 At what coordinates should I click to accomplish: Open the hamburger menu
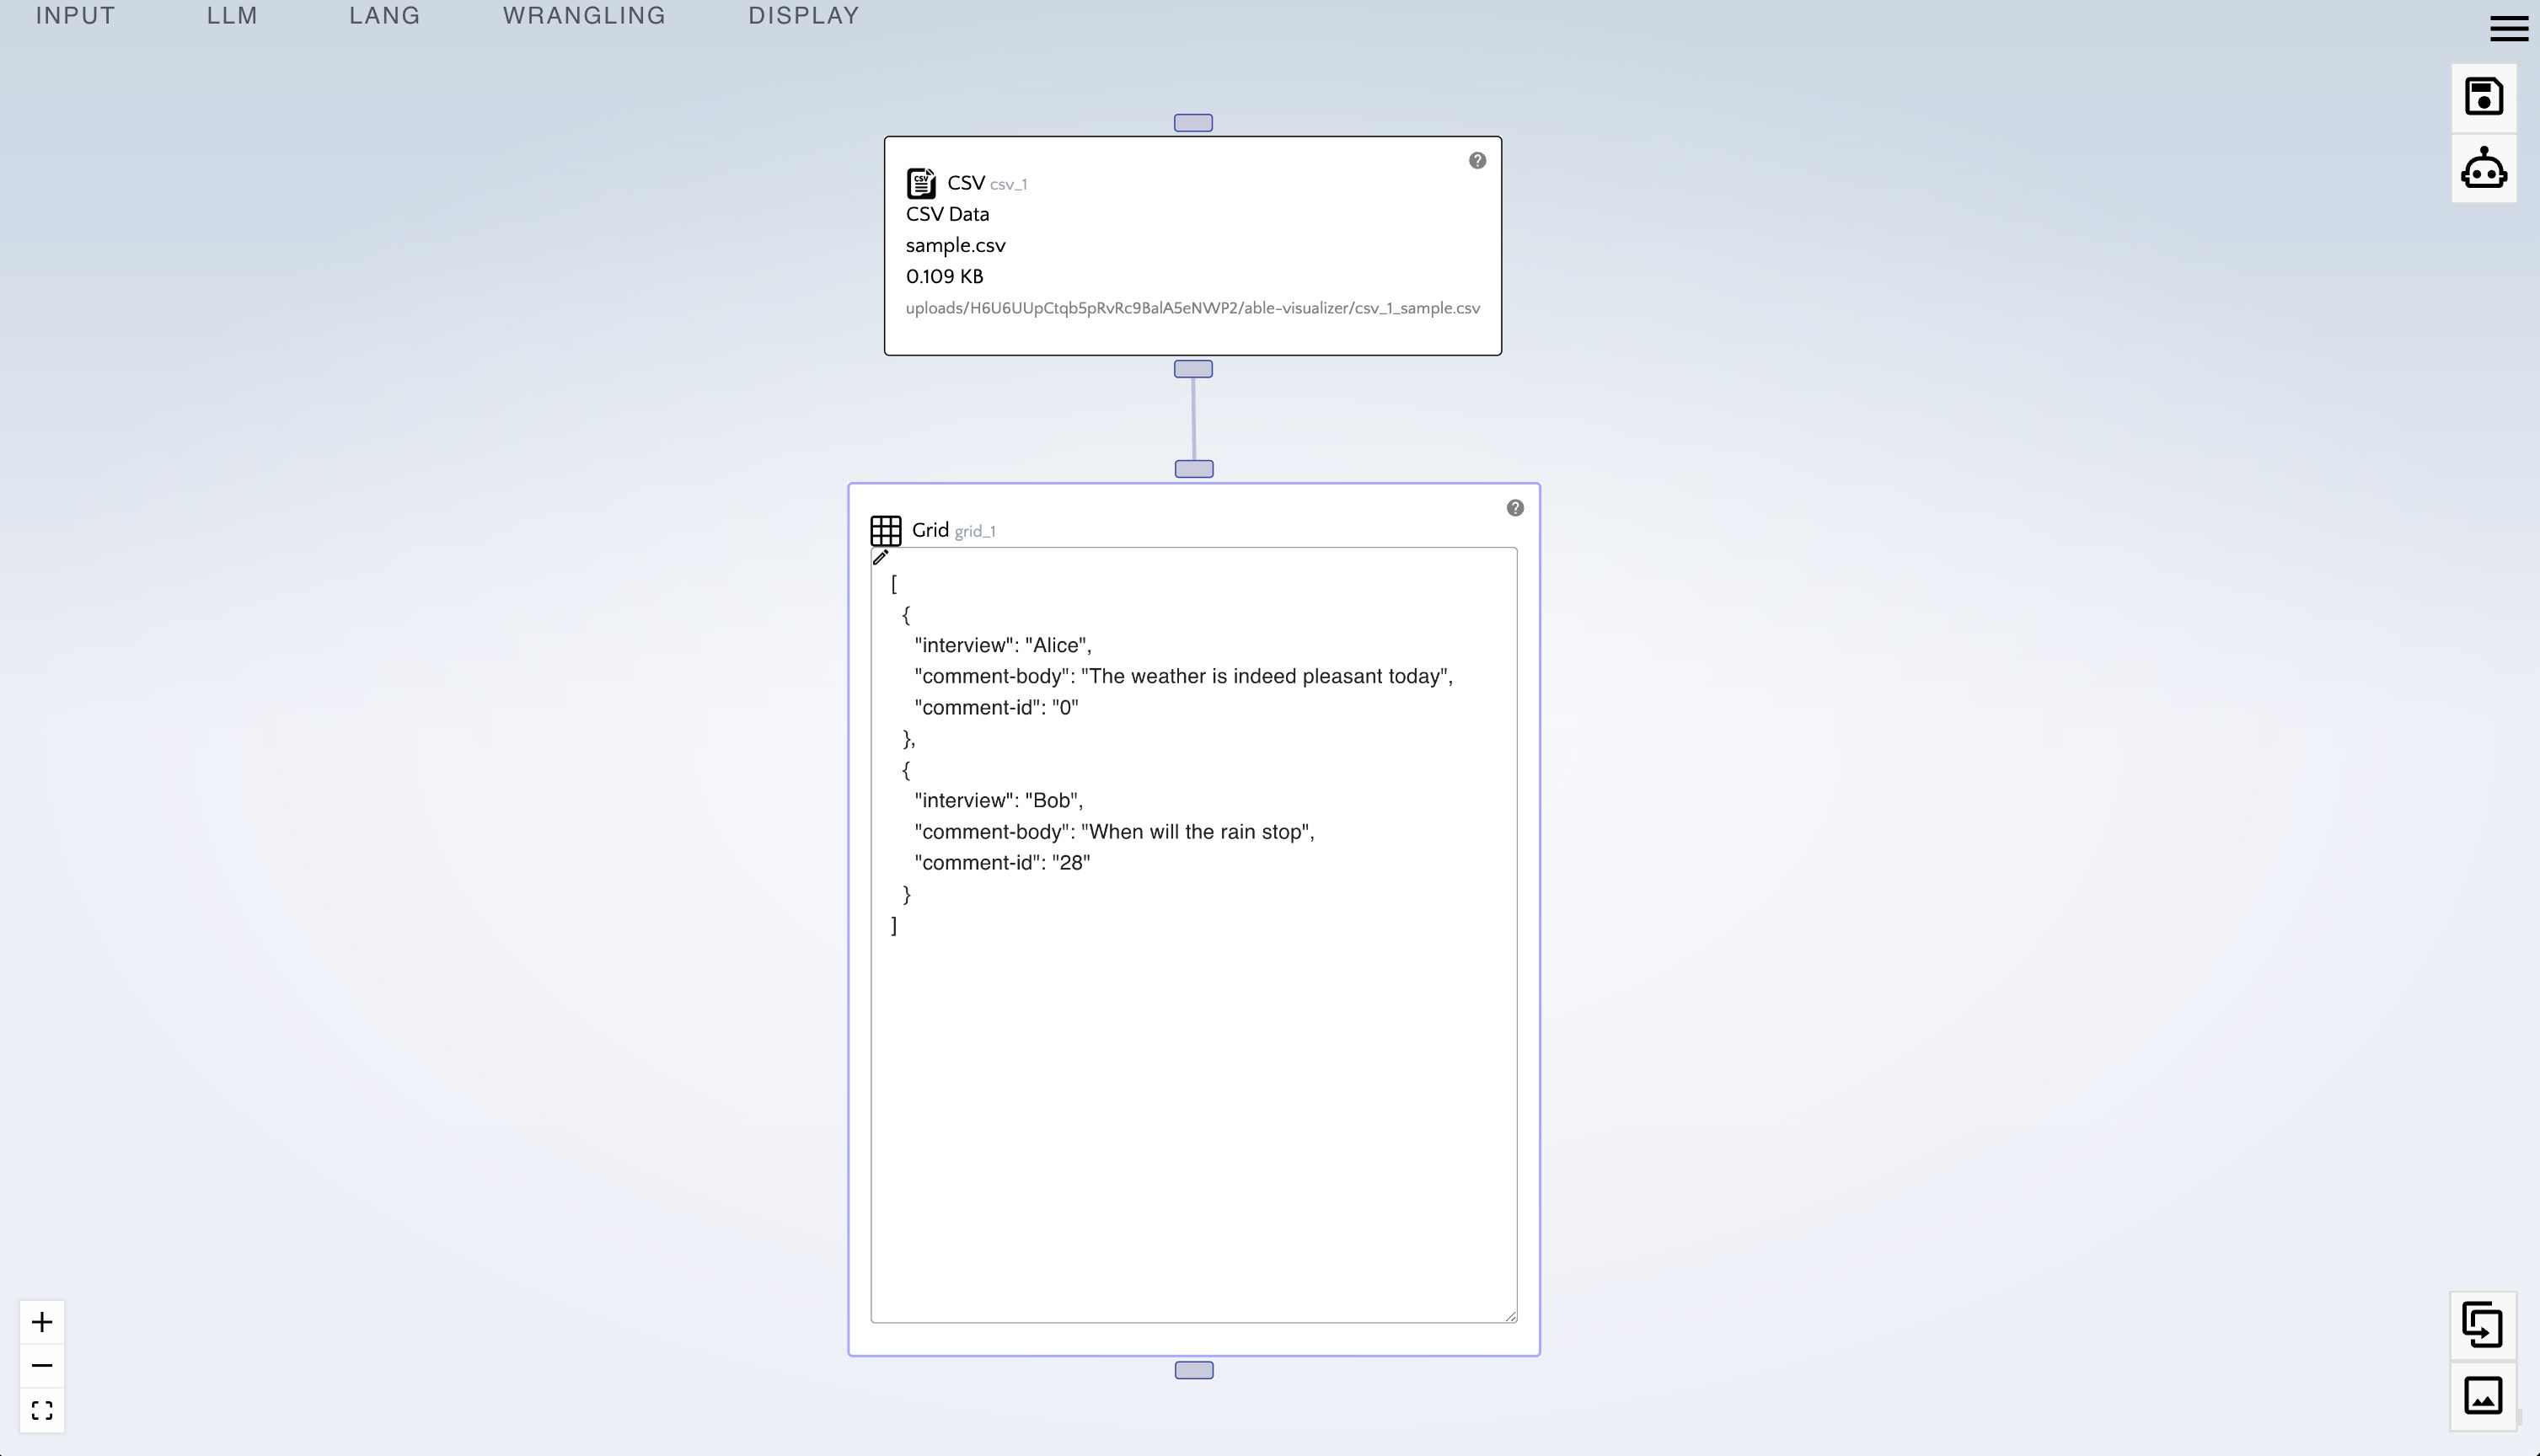tap(2508, 28)
